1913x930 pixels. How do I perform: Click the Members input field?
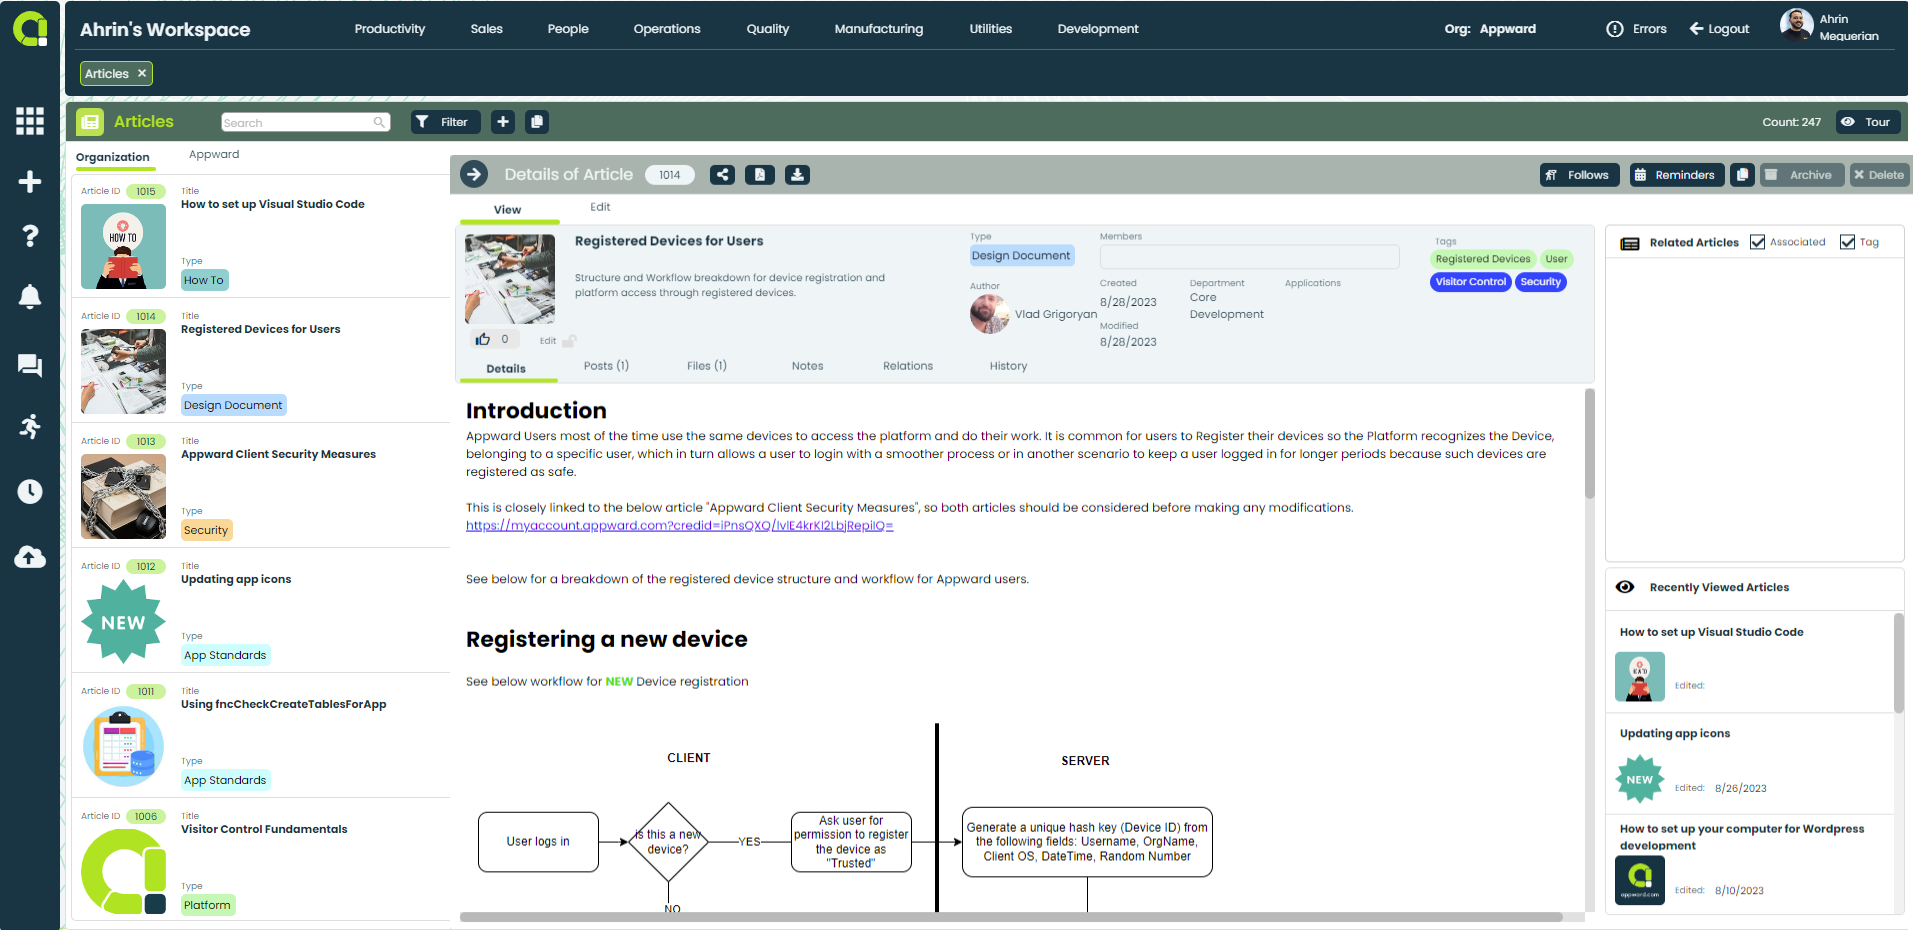click(x=1249, y=257)
